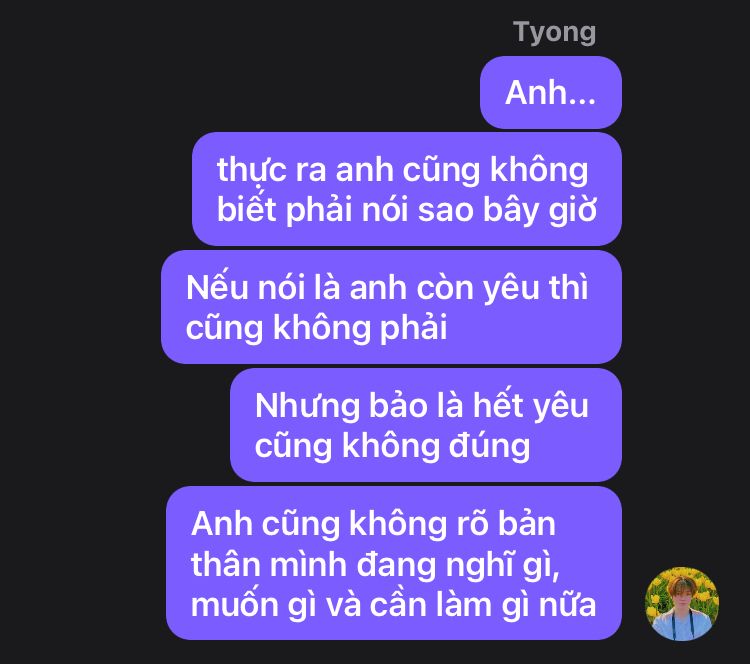Click the Tyong sender name label
750x664 pixels.
pos(554,32)
